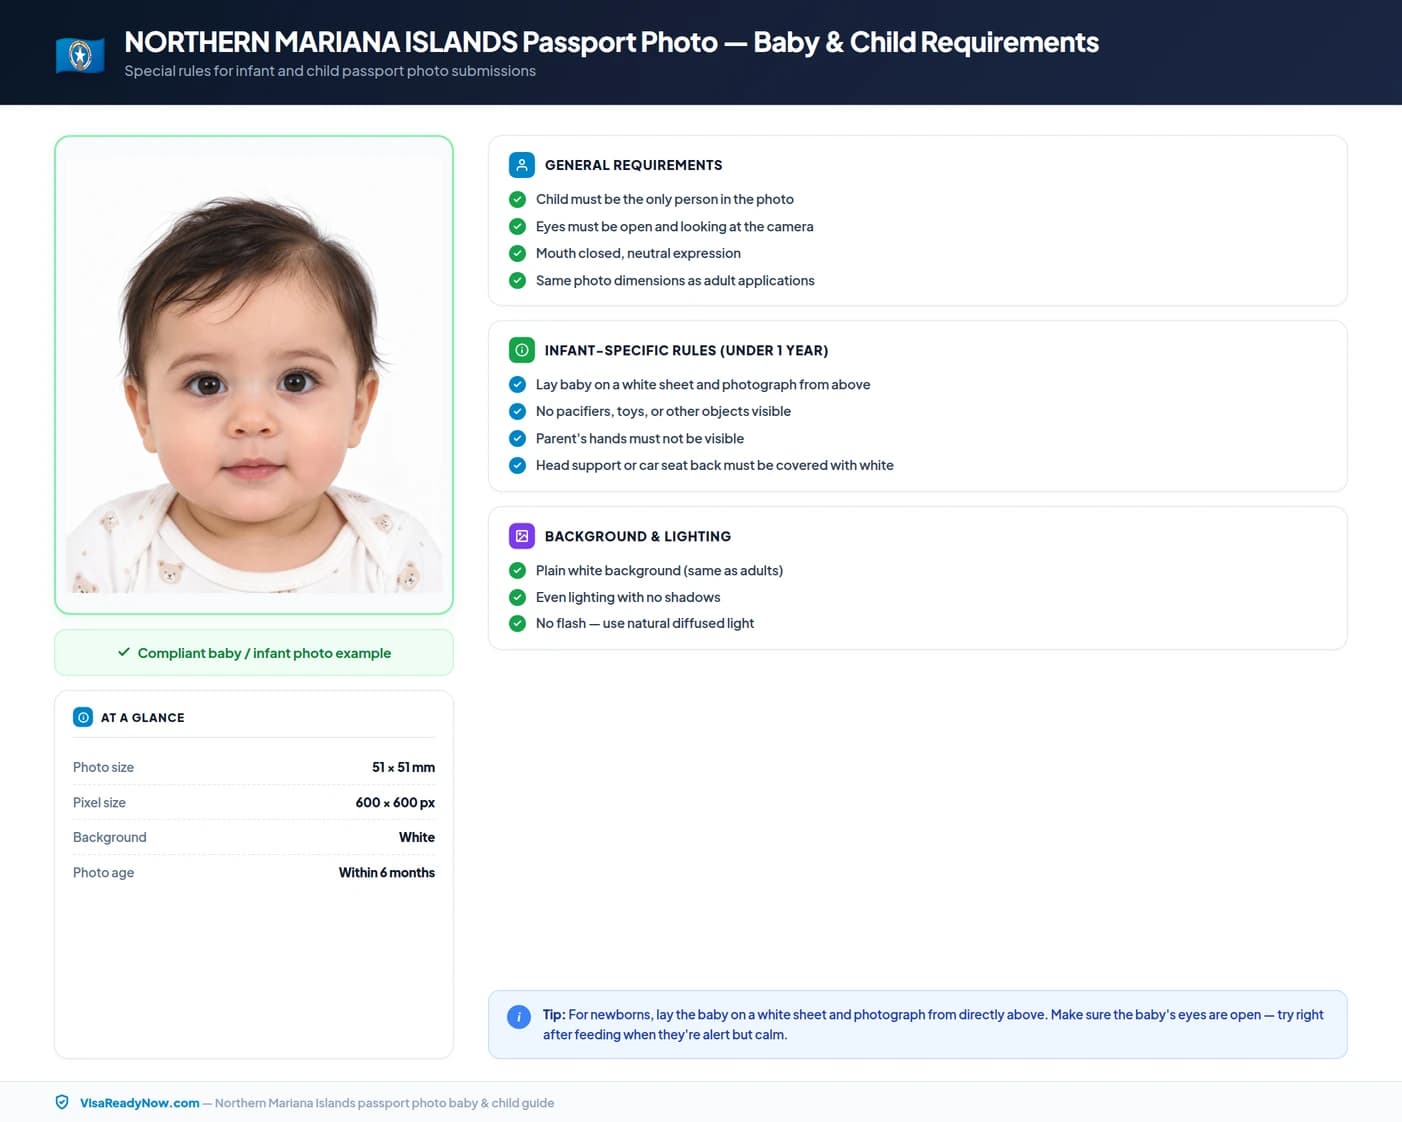The image size is (1402, 1122).
Task: Click the 'INFANT-SPECIFIC RULES (UNDER 1 YEAR)' heading
Action: coord(686,350)
